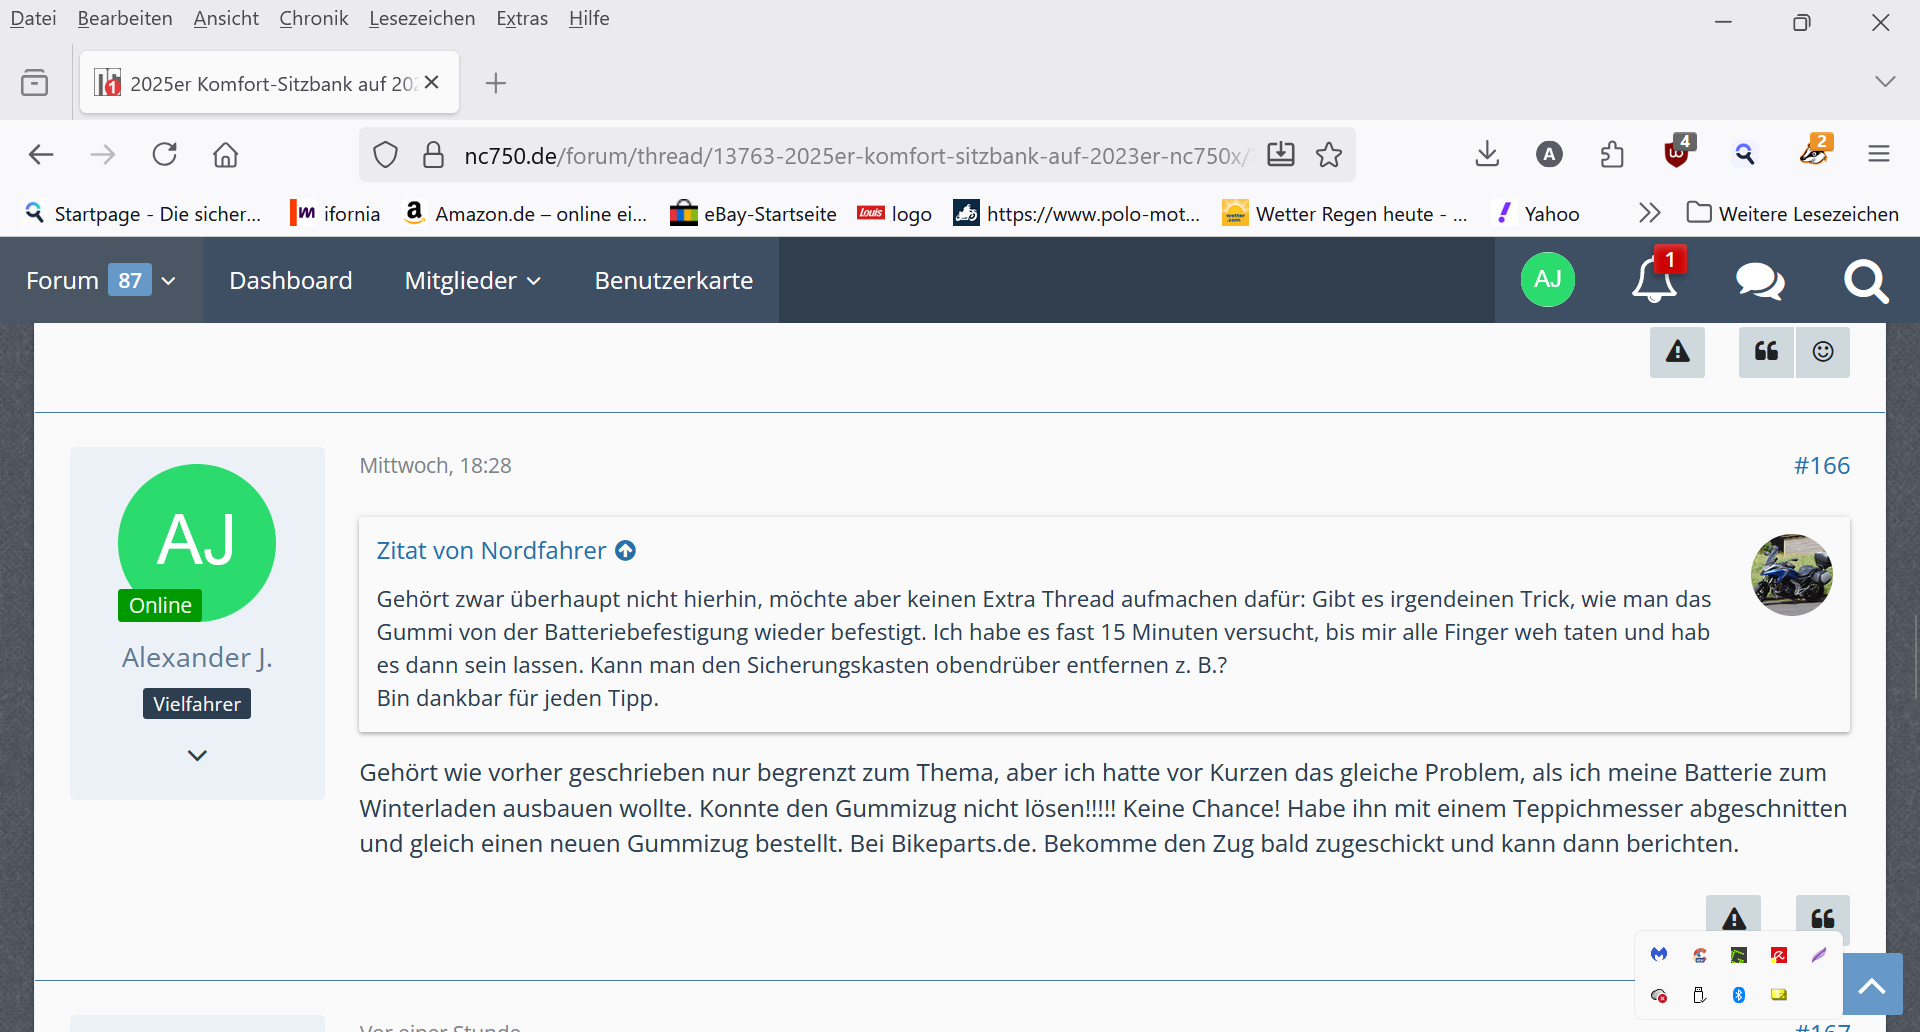Click the forum search magnifier icon
The height and width of the screenshot is (1032, 1920).
pyautogui.click(x=1865, y=281)
